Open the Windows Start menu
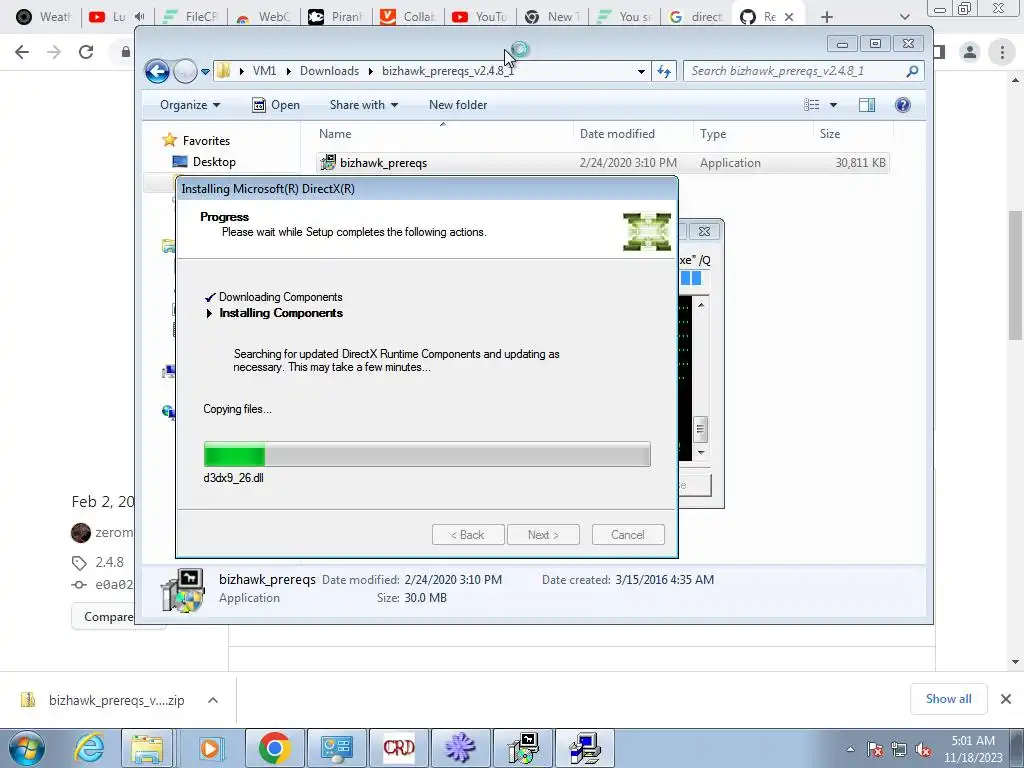1024x768 pixels. tap(27, 748)
